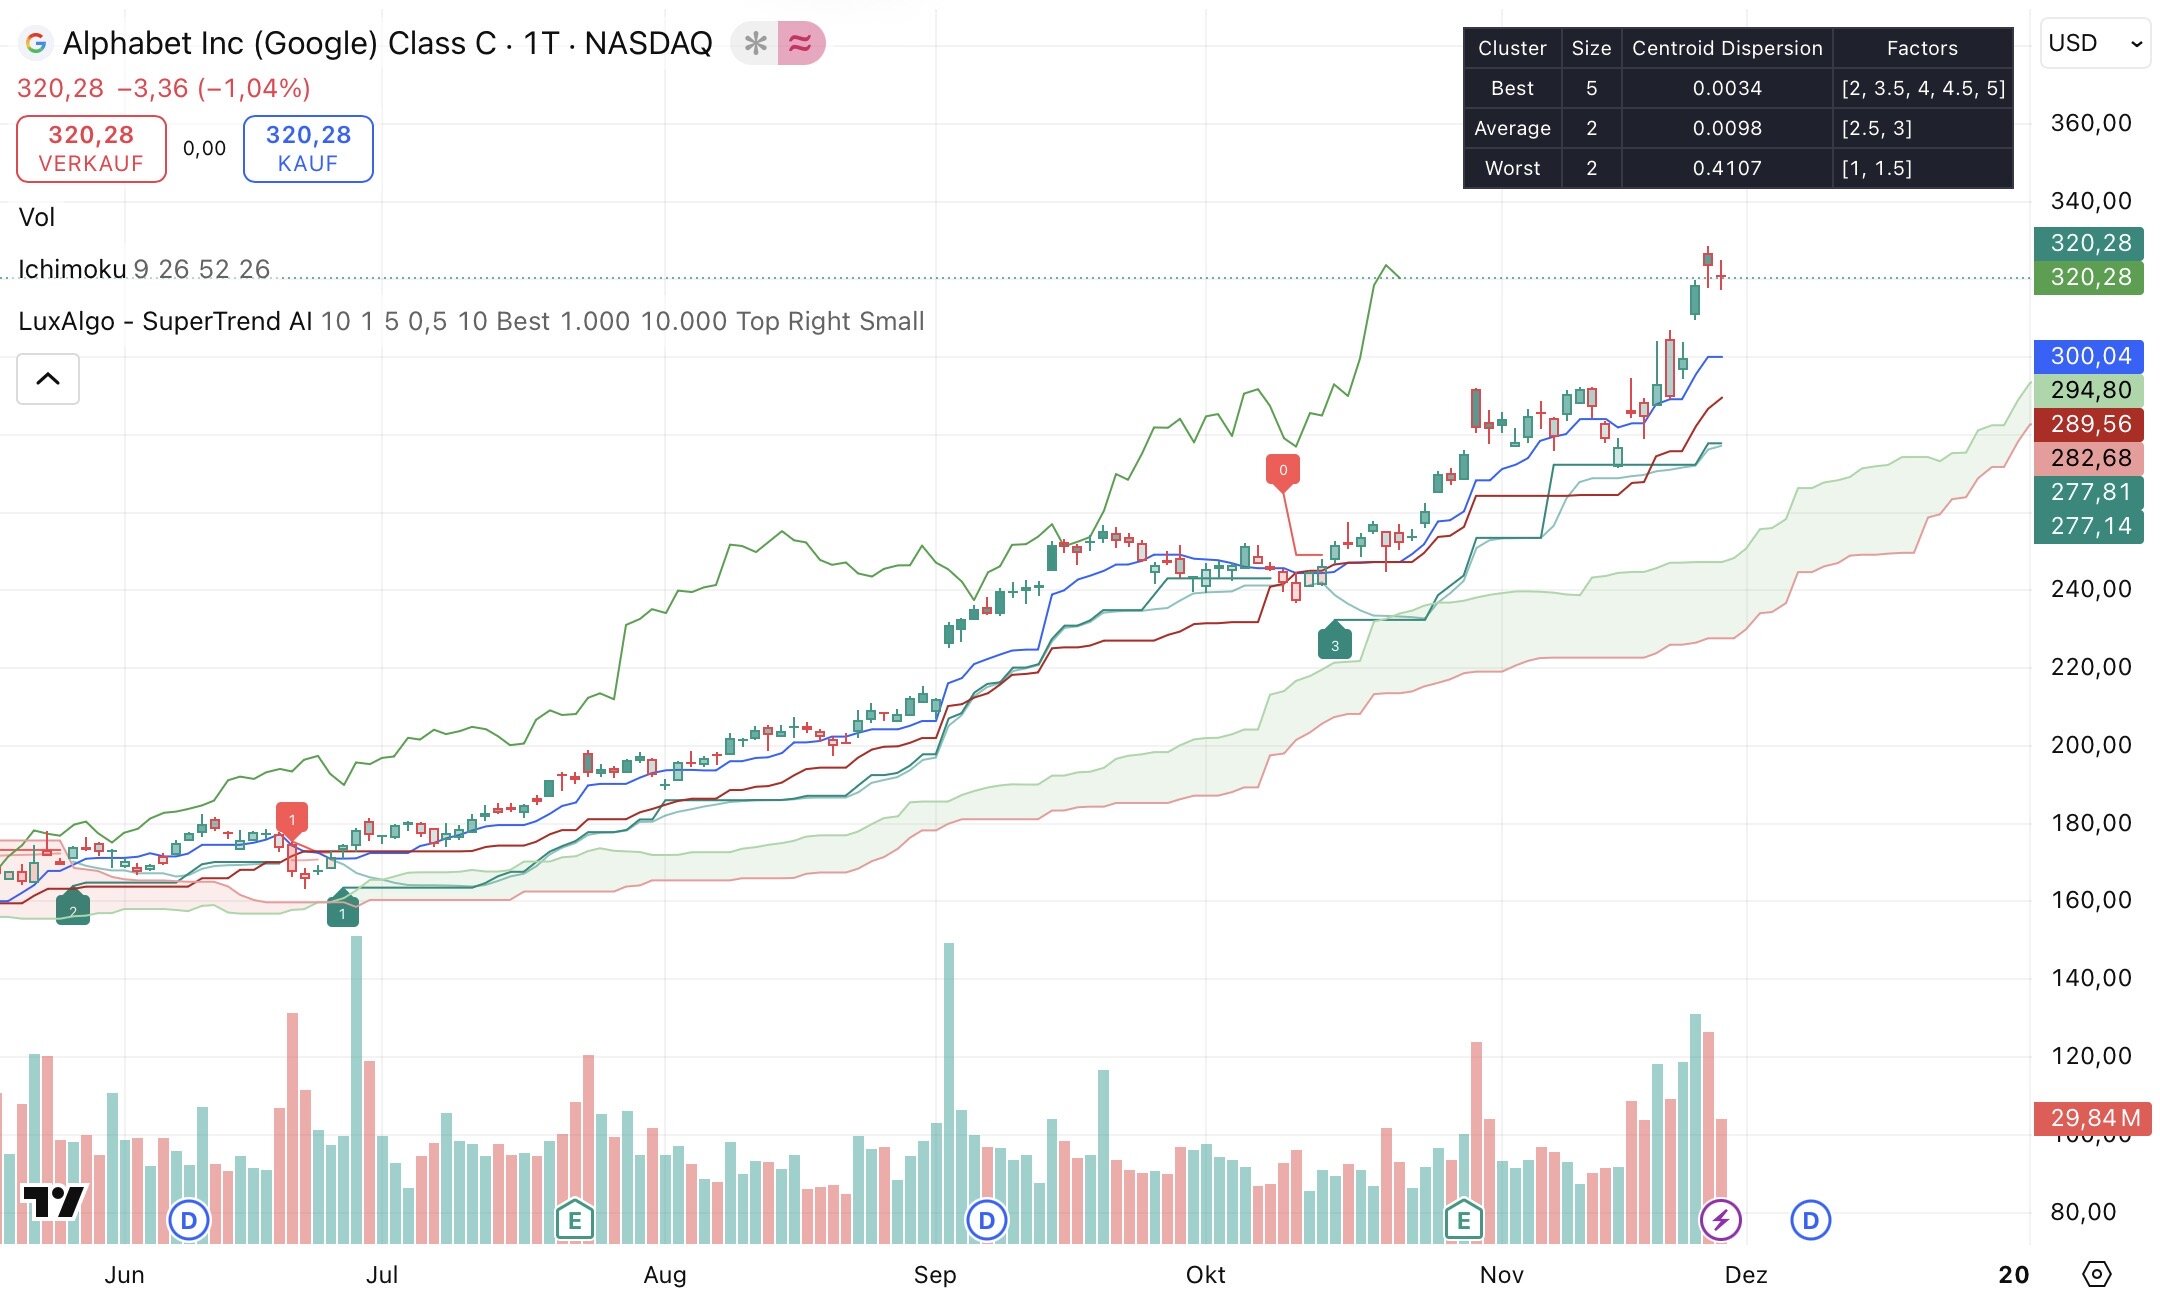Toggle the gray asterisk indicator button

(x=756, y=43)
